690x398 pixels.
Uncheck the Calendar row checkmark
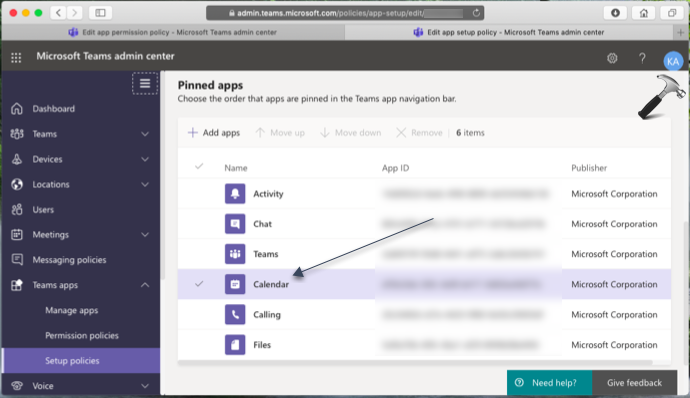coord(199,284)
